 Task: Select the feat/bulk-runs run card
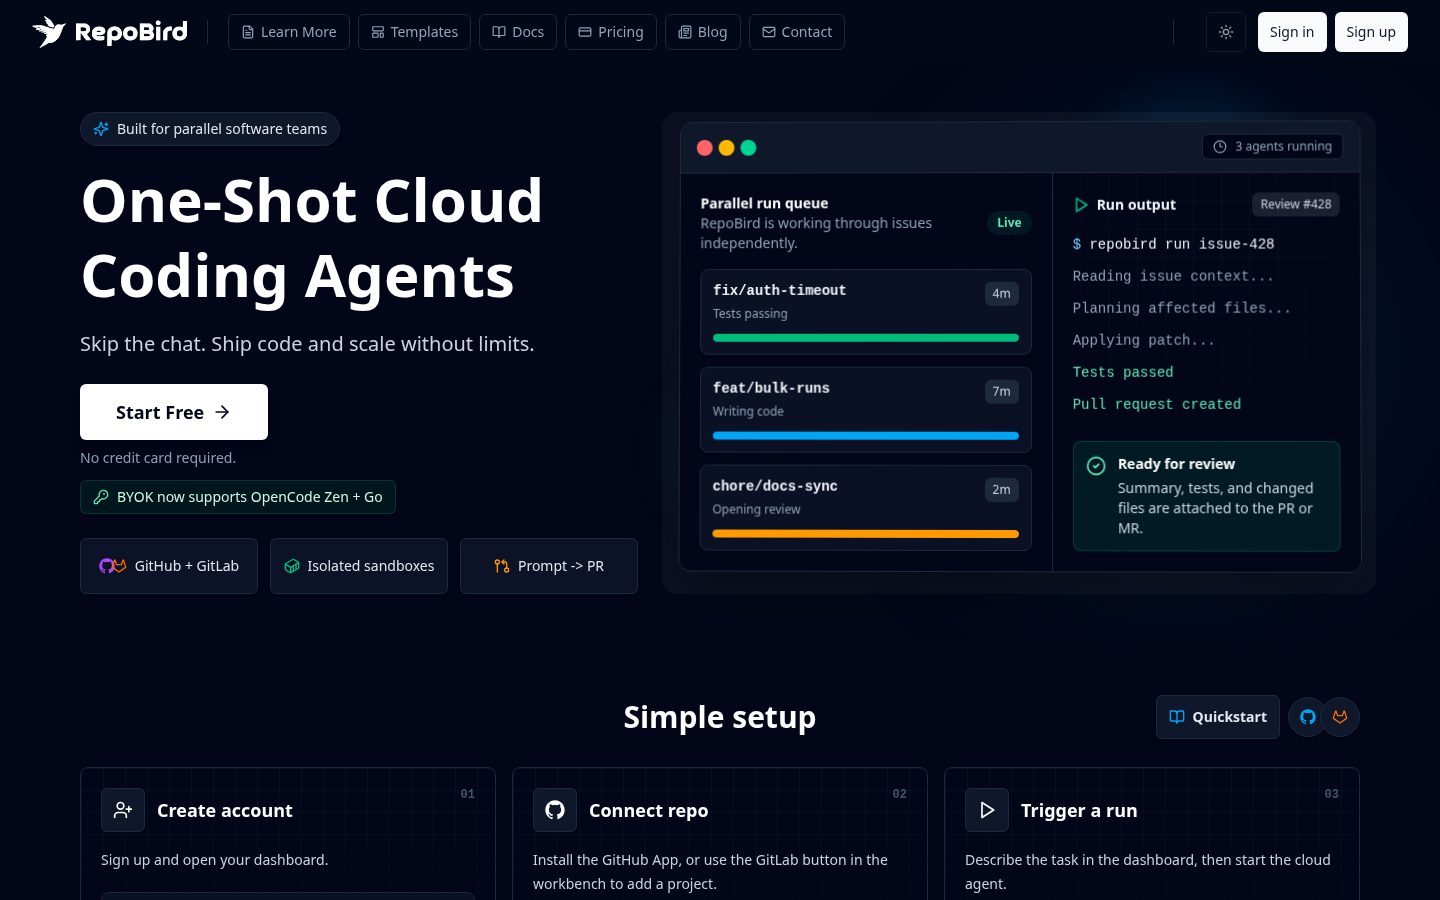point(866,410)
